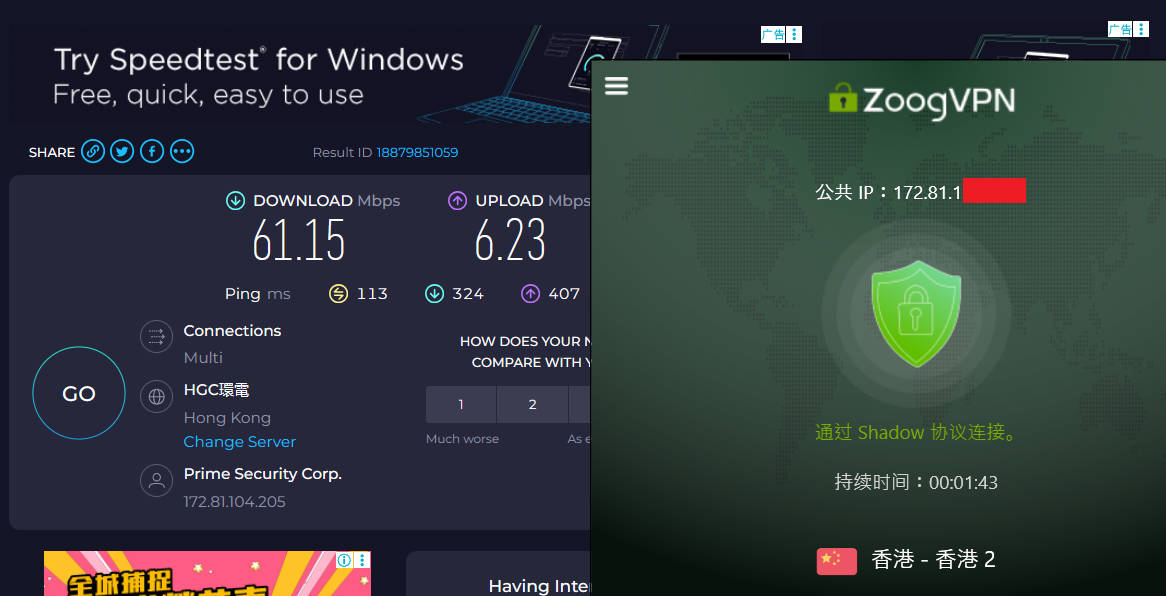
Task: Click the Change Server link
Action: coord(239,442)
